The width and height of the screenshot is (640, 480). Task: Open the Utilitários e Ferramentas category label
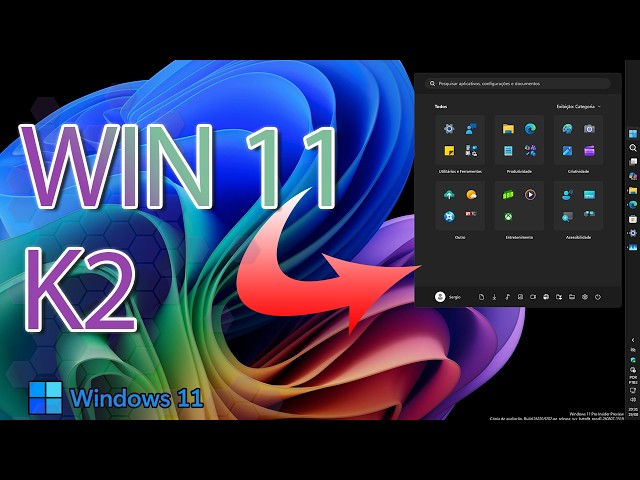click(x=460, y=171)
